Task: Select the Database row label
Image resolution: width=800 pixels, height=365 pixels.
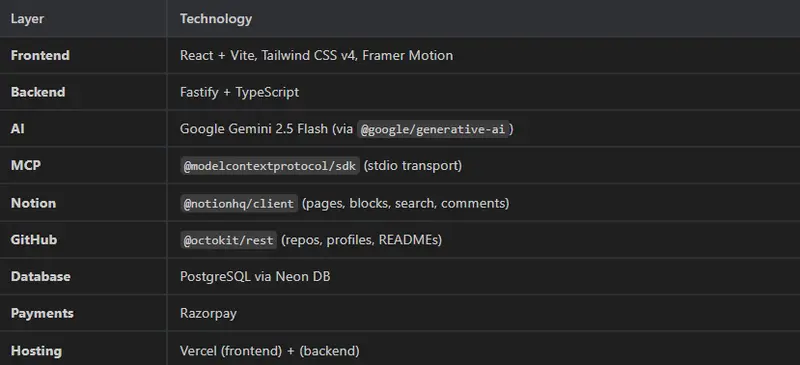Action: pyautogui.click(x=40, y=276)
